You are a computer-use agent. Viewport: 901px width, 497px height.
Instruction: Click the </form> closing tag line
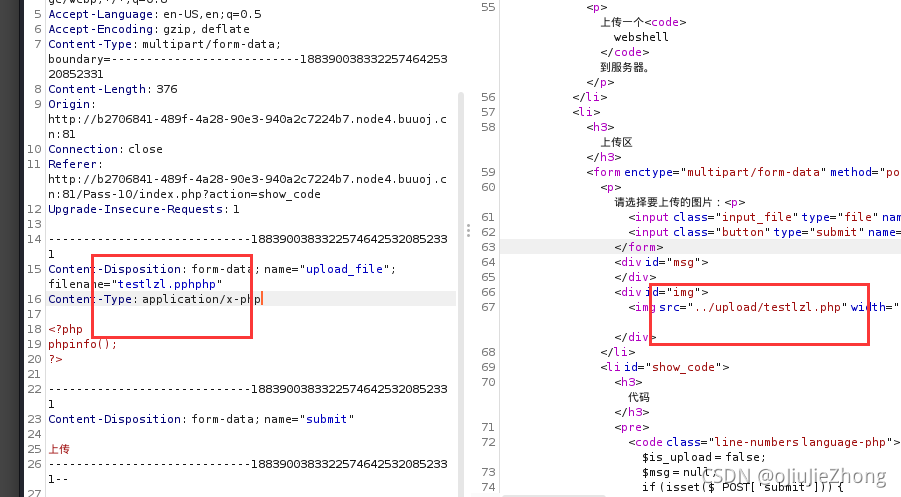pos(638,247)
